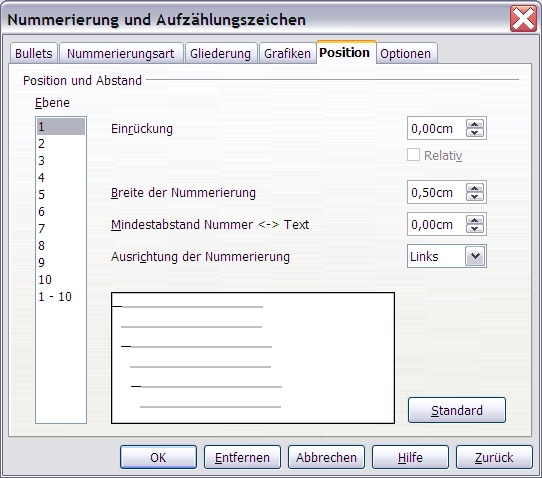This screenshot has width=542, height=478.
Task: Confirm the dialog with OK
Action: click(x=158, y=457)
